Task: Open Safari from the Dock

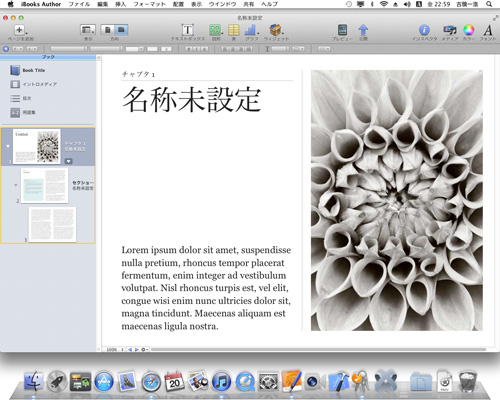Action: coord(151,382)
